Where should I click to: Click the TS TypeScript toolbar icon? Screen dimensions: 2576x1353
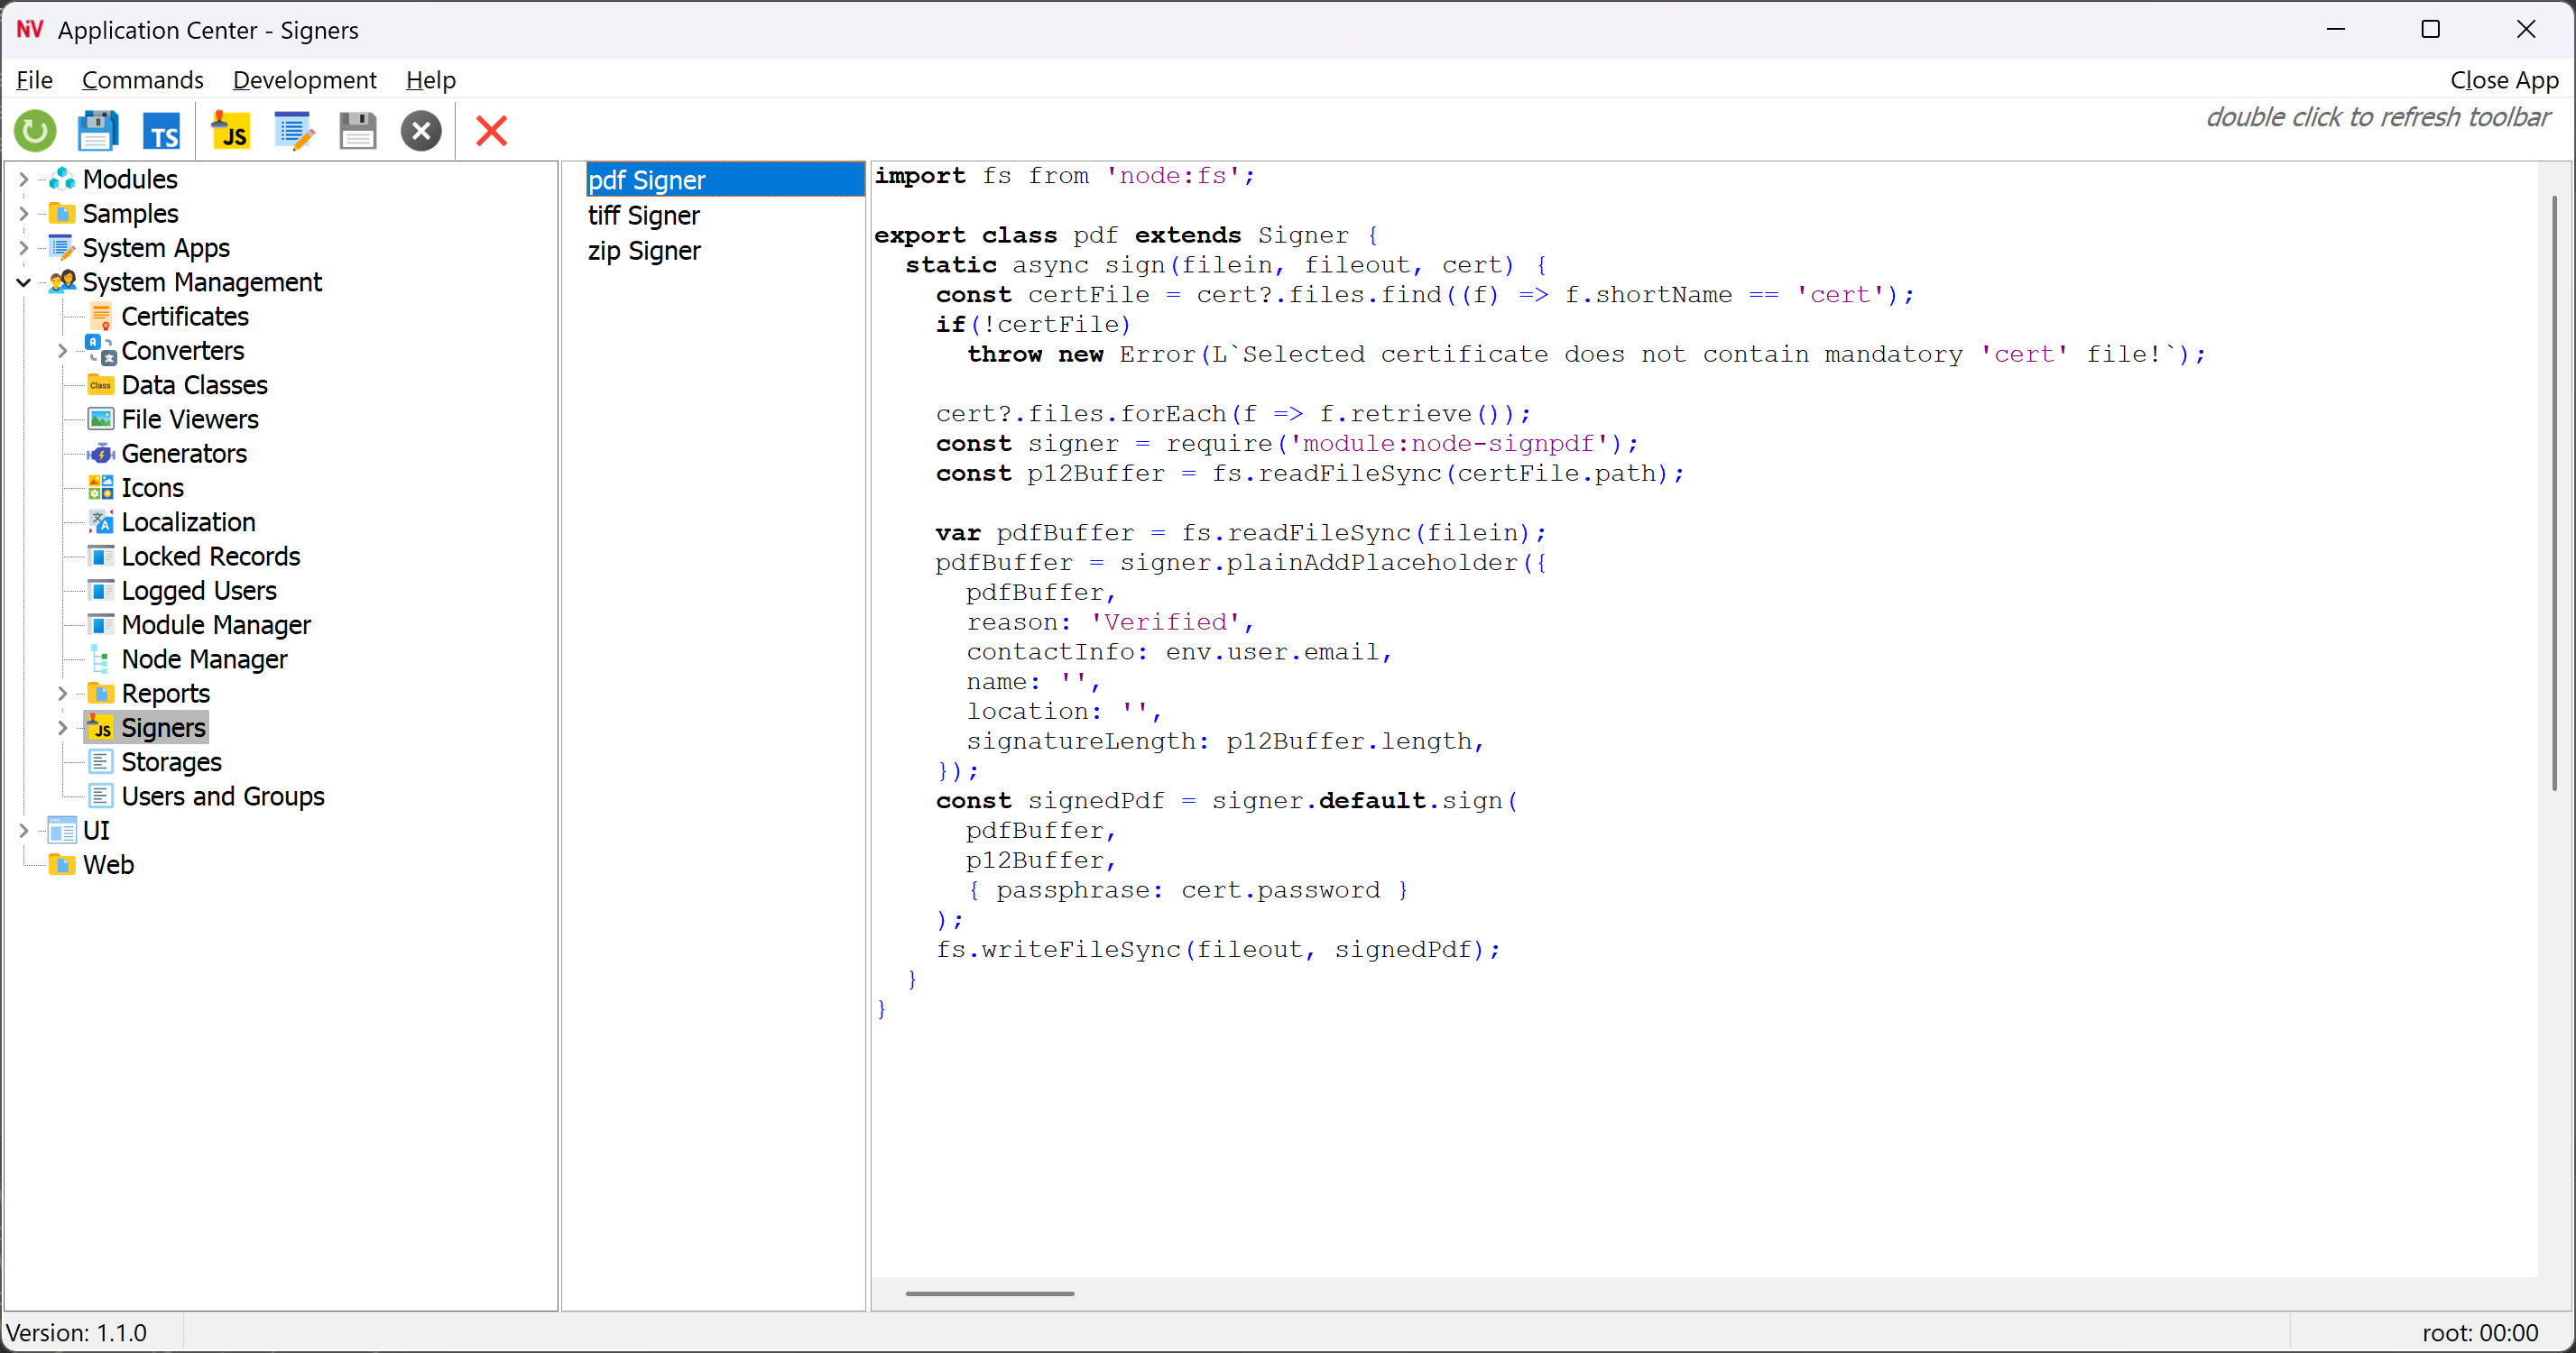click(x=162, y=131)
